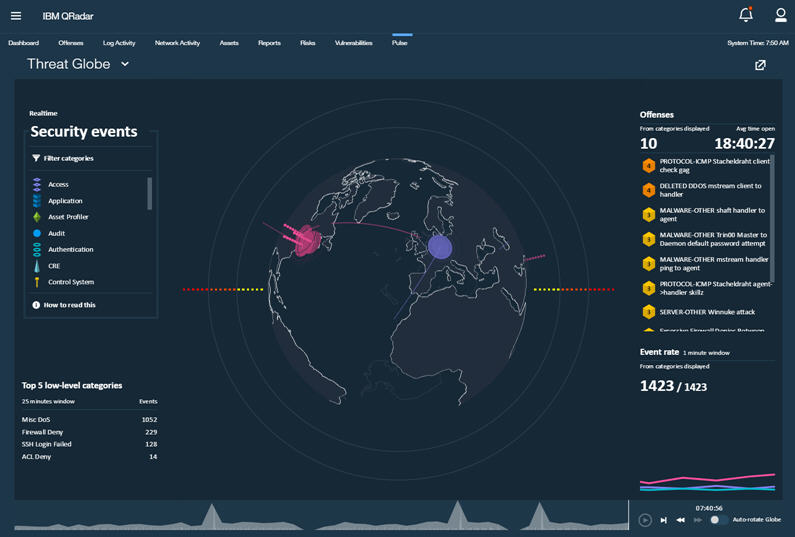Switch to the Offenses tab

pyautogui.click(x=70, y=43)
